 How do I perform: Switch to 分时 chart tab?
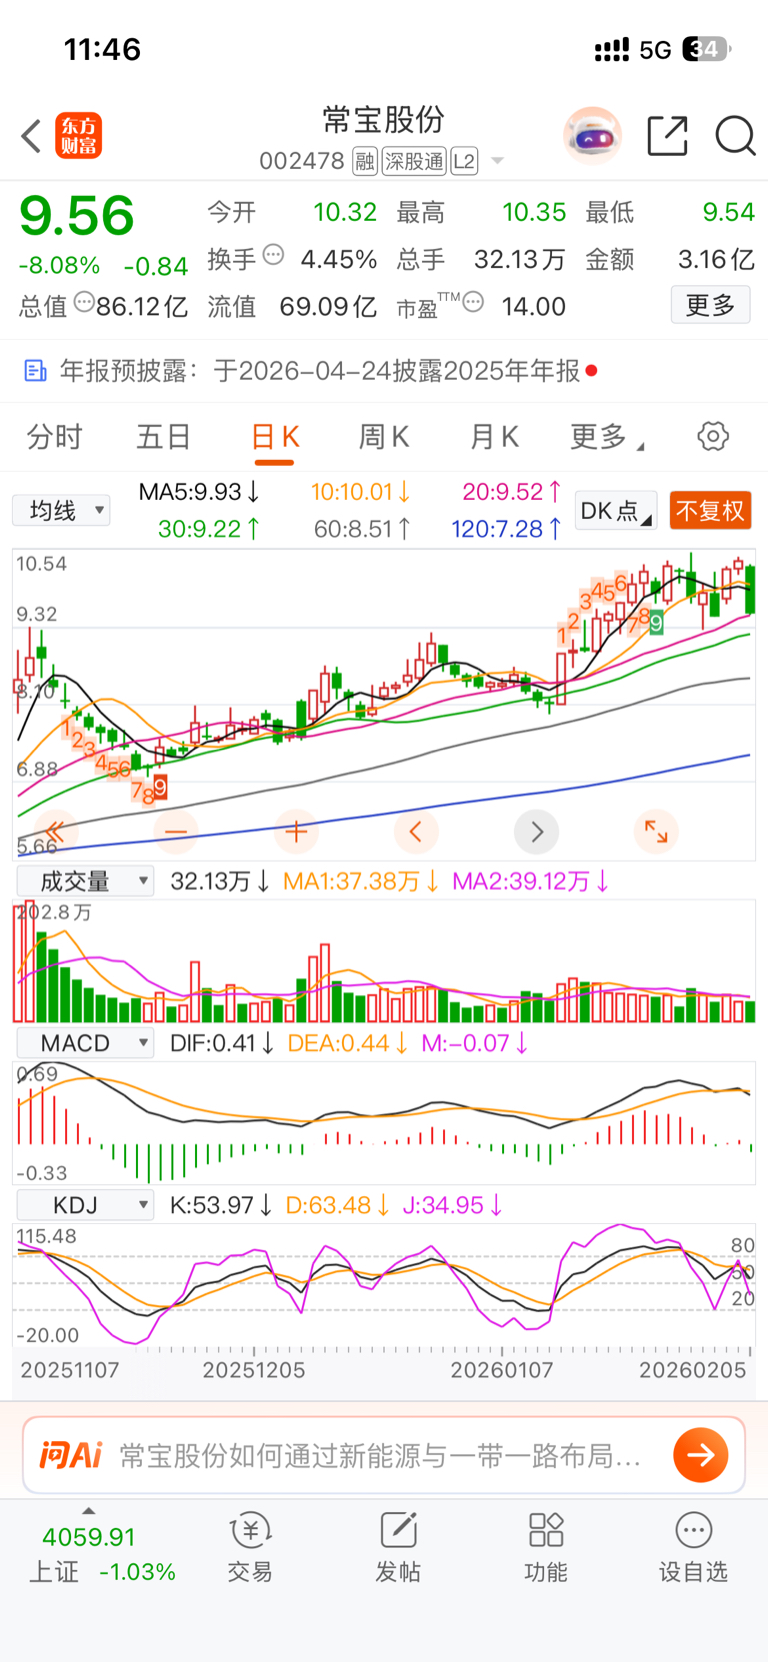pyautogui.click(x=55, y=437)
